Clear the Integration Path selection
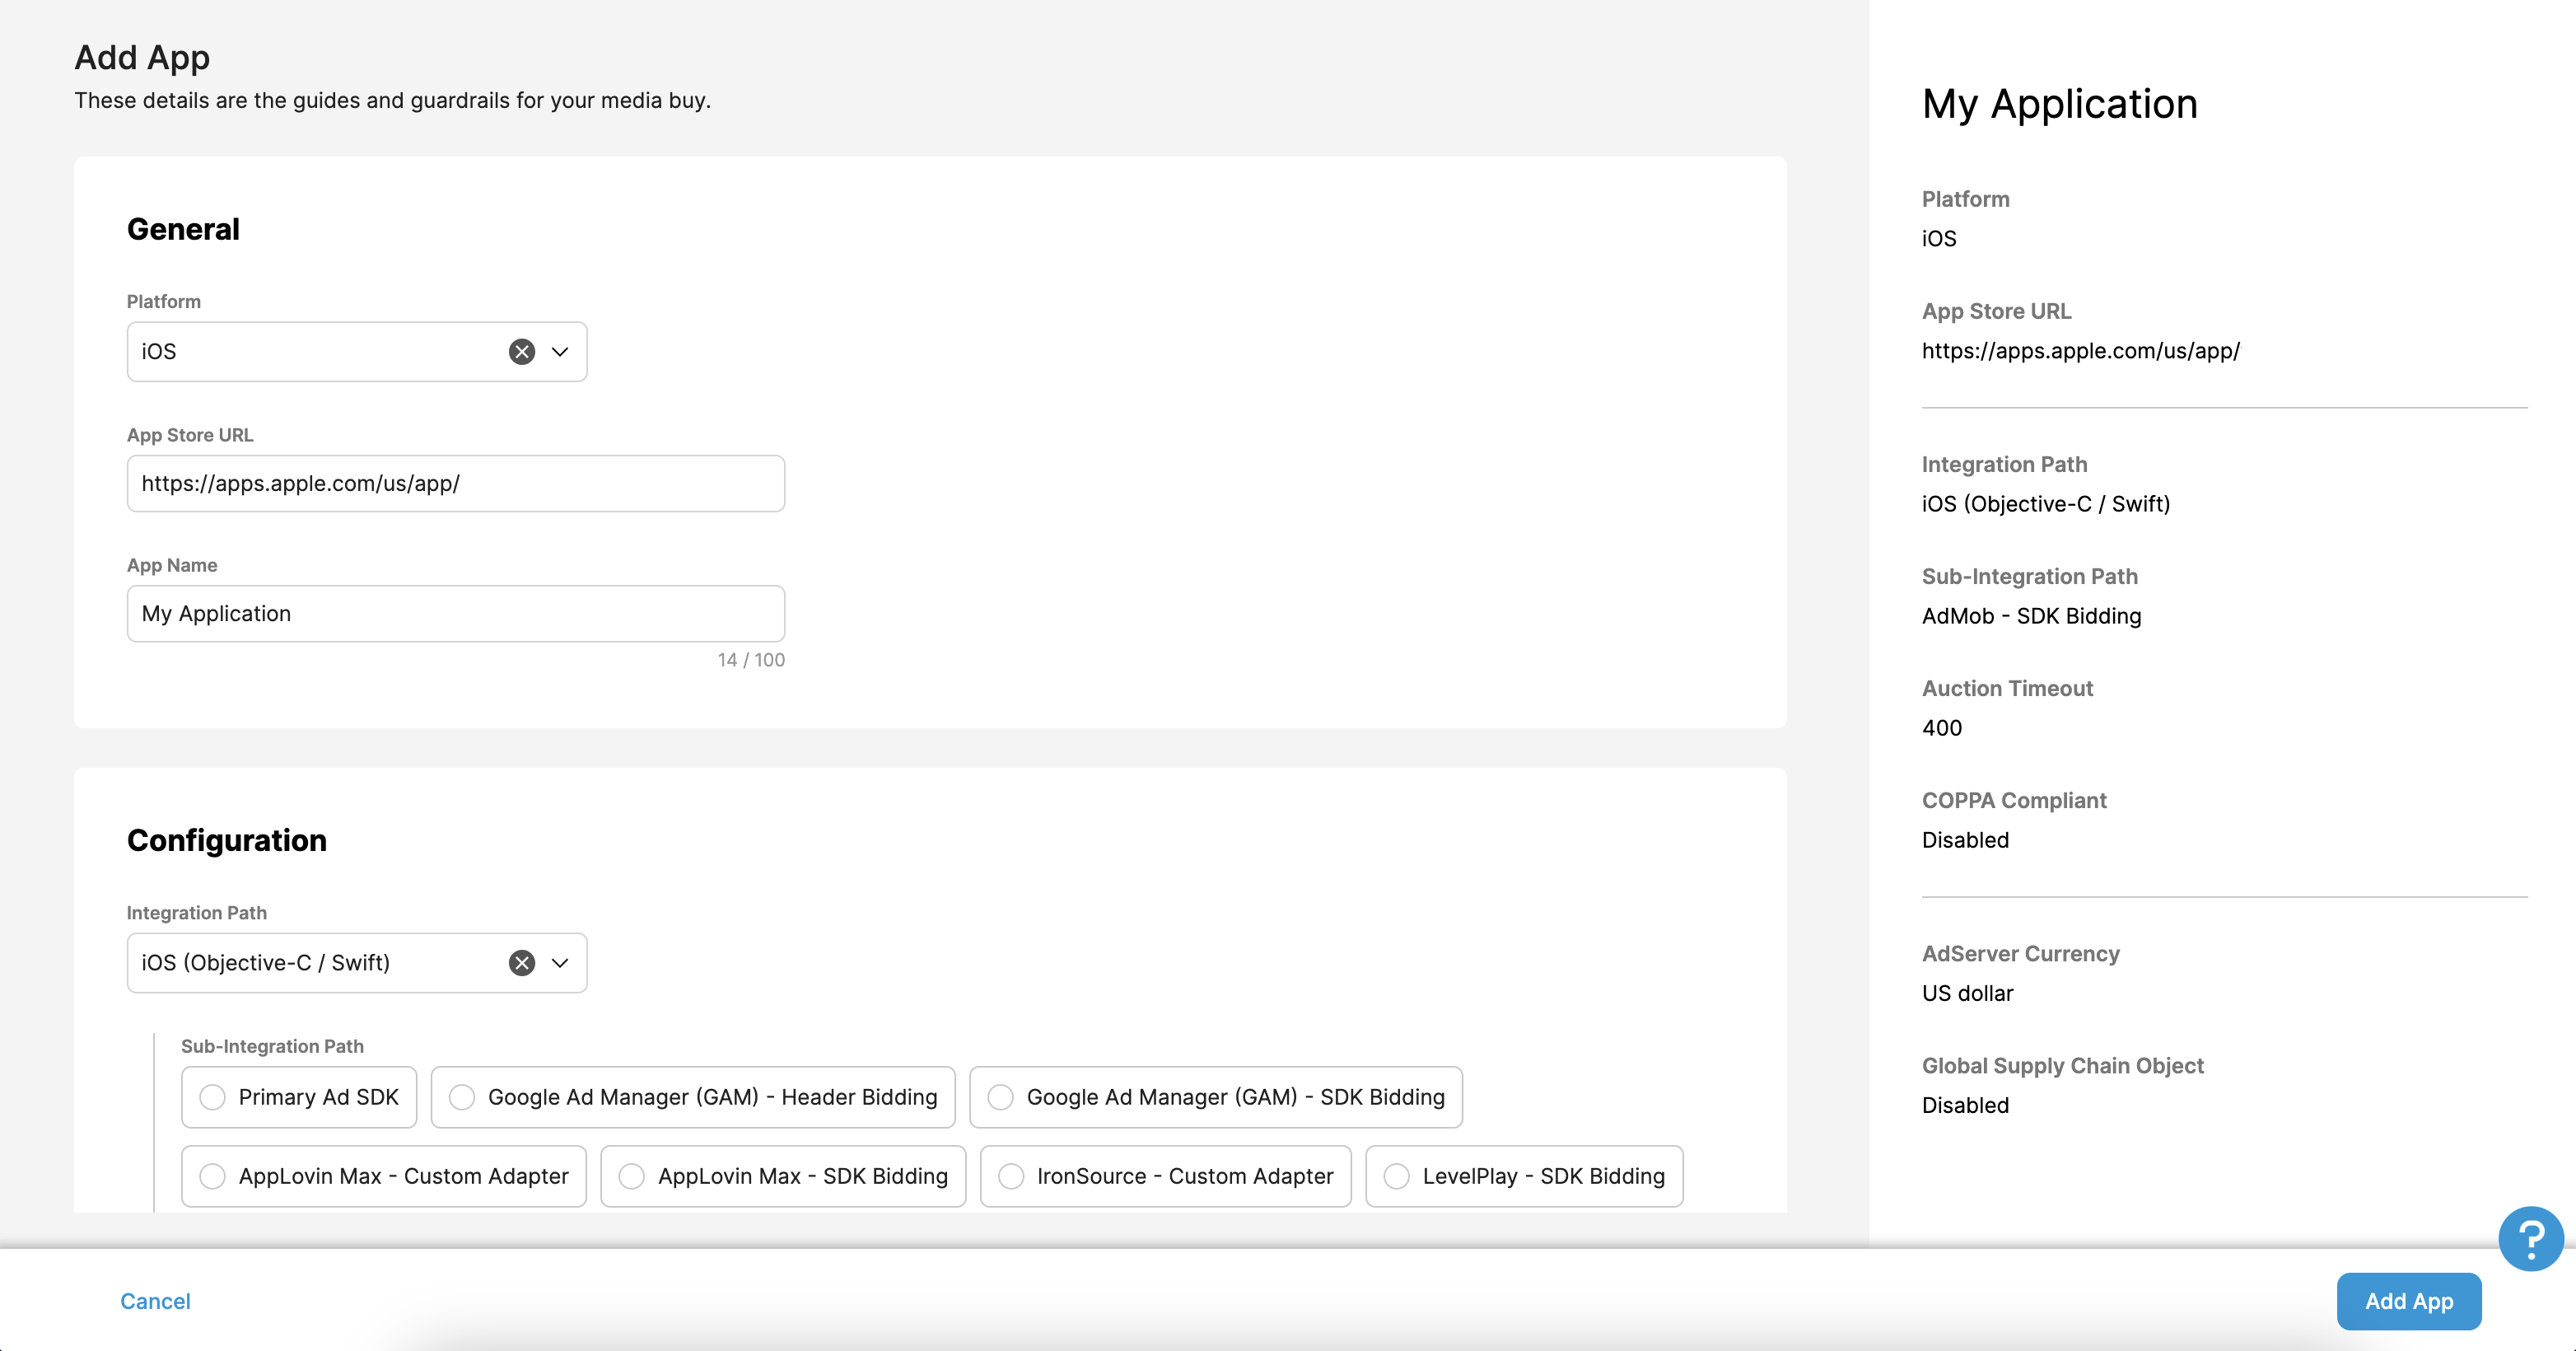 521,963
